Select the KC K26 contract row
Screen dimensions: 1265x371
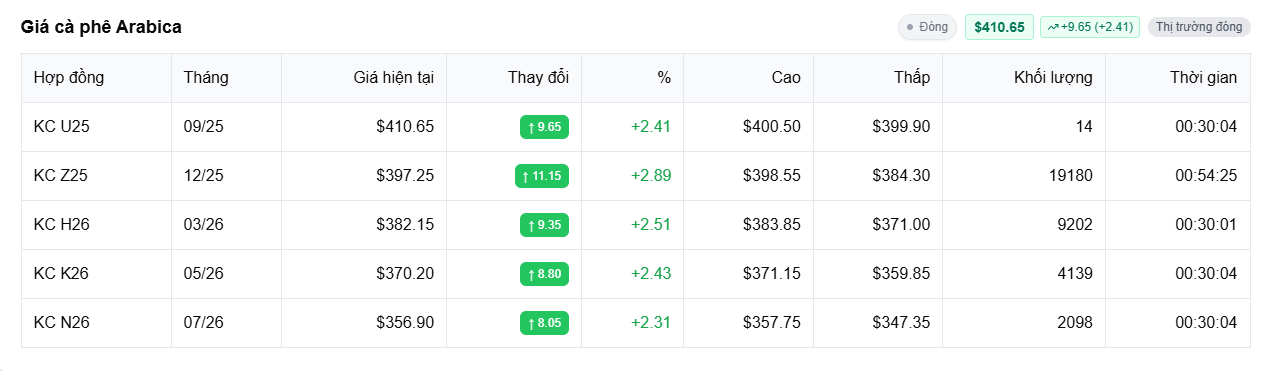636,274
